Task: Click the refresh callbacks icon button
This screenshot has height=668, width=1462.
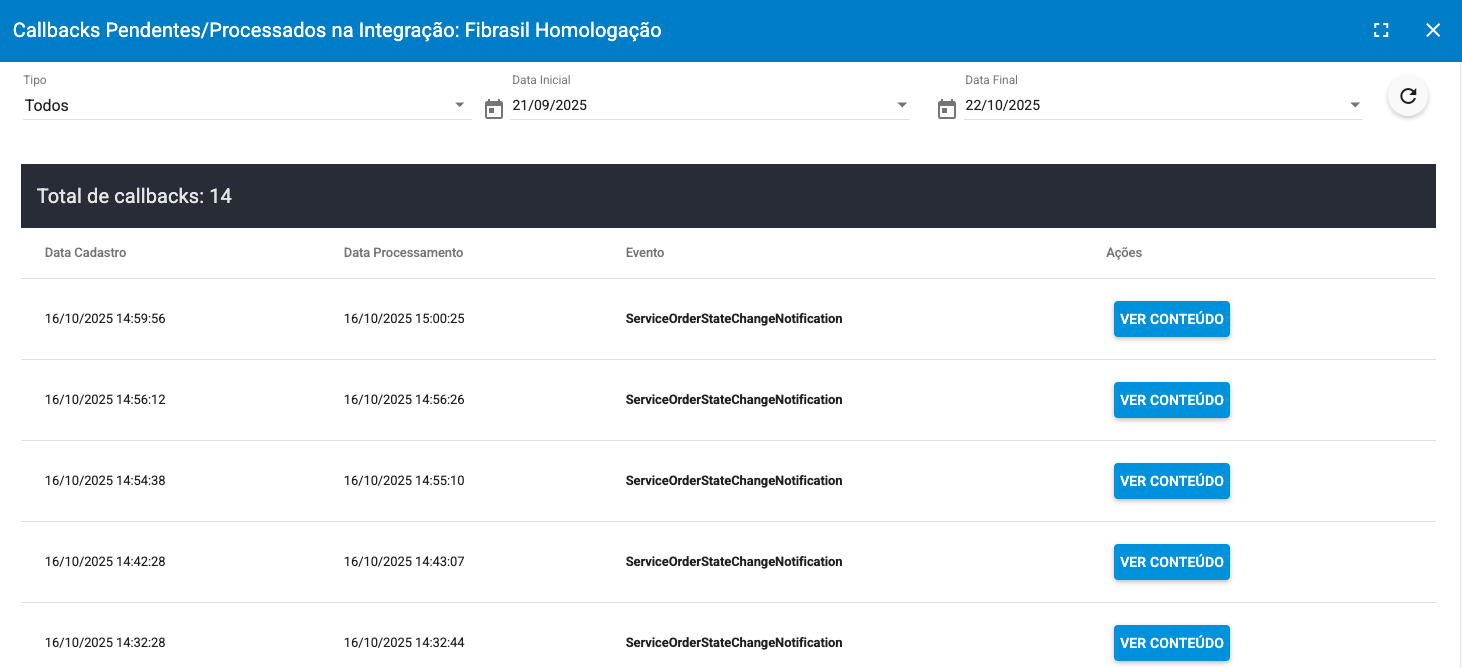Action: click(x=1408, y=97)
